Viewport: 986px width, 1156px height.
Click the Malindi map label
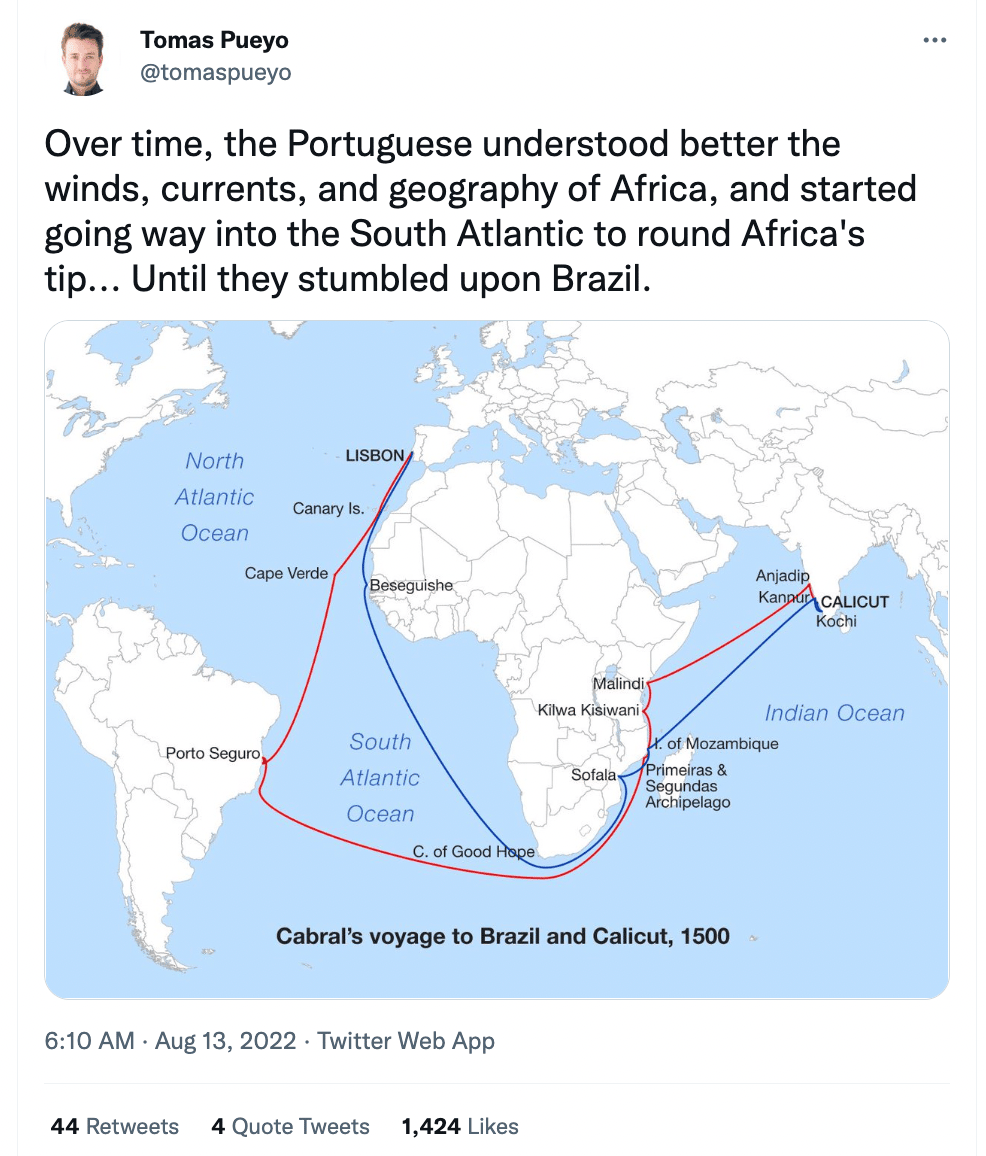[x=618, y=683]
